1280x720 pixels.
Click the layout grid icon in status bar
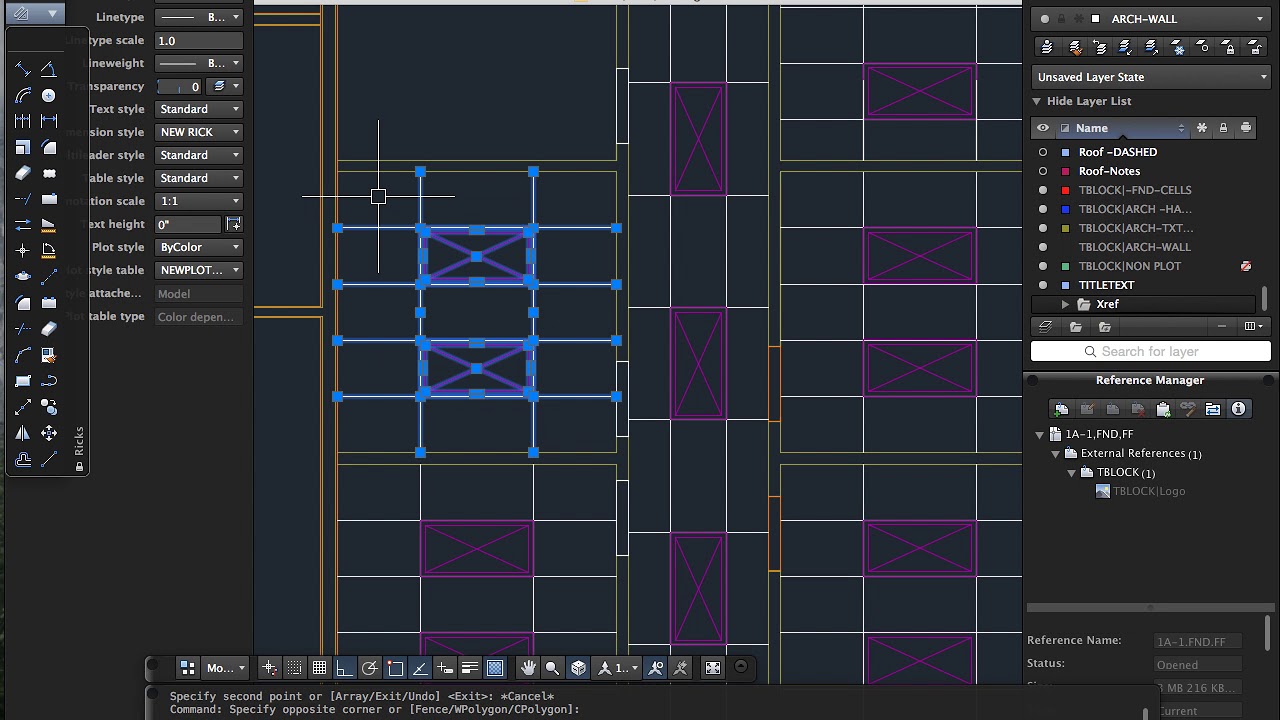click(x=187, y=668)
